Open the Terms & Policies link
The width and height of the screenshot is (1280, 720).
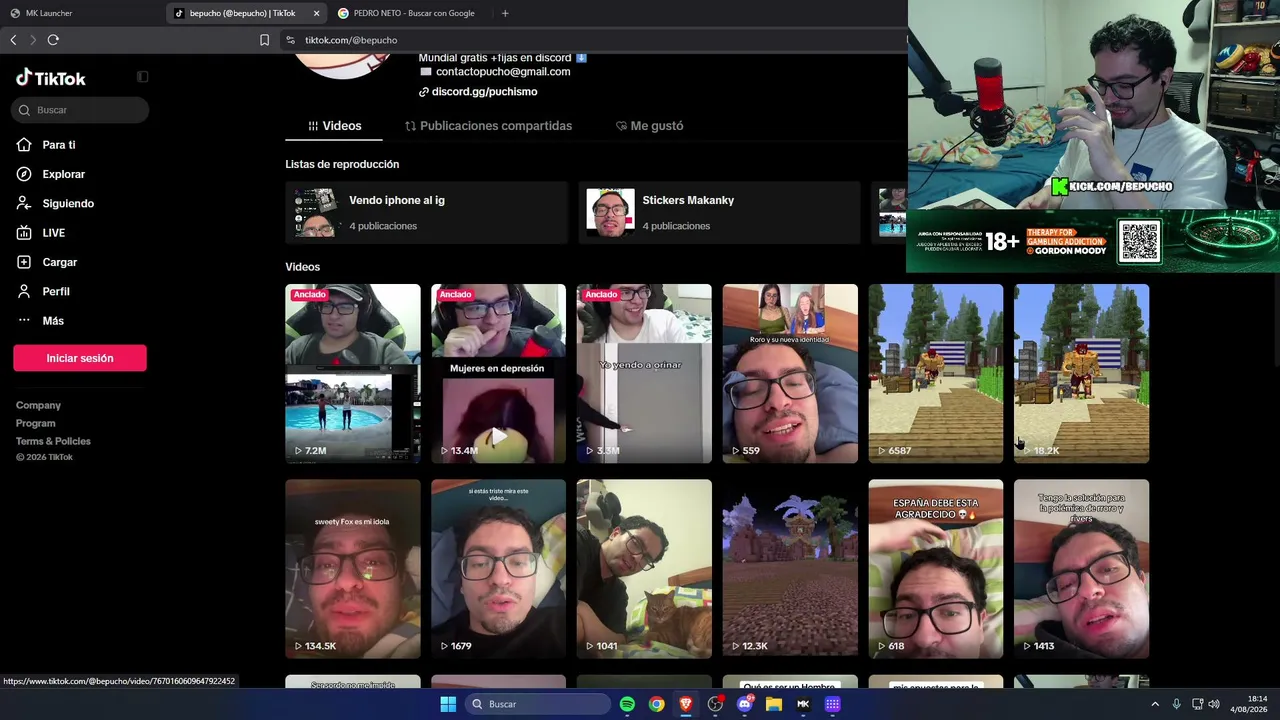point(53,441)
